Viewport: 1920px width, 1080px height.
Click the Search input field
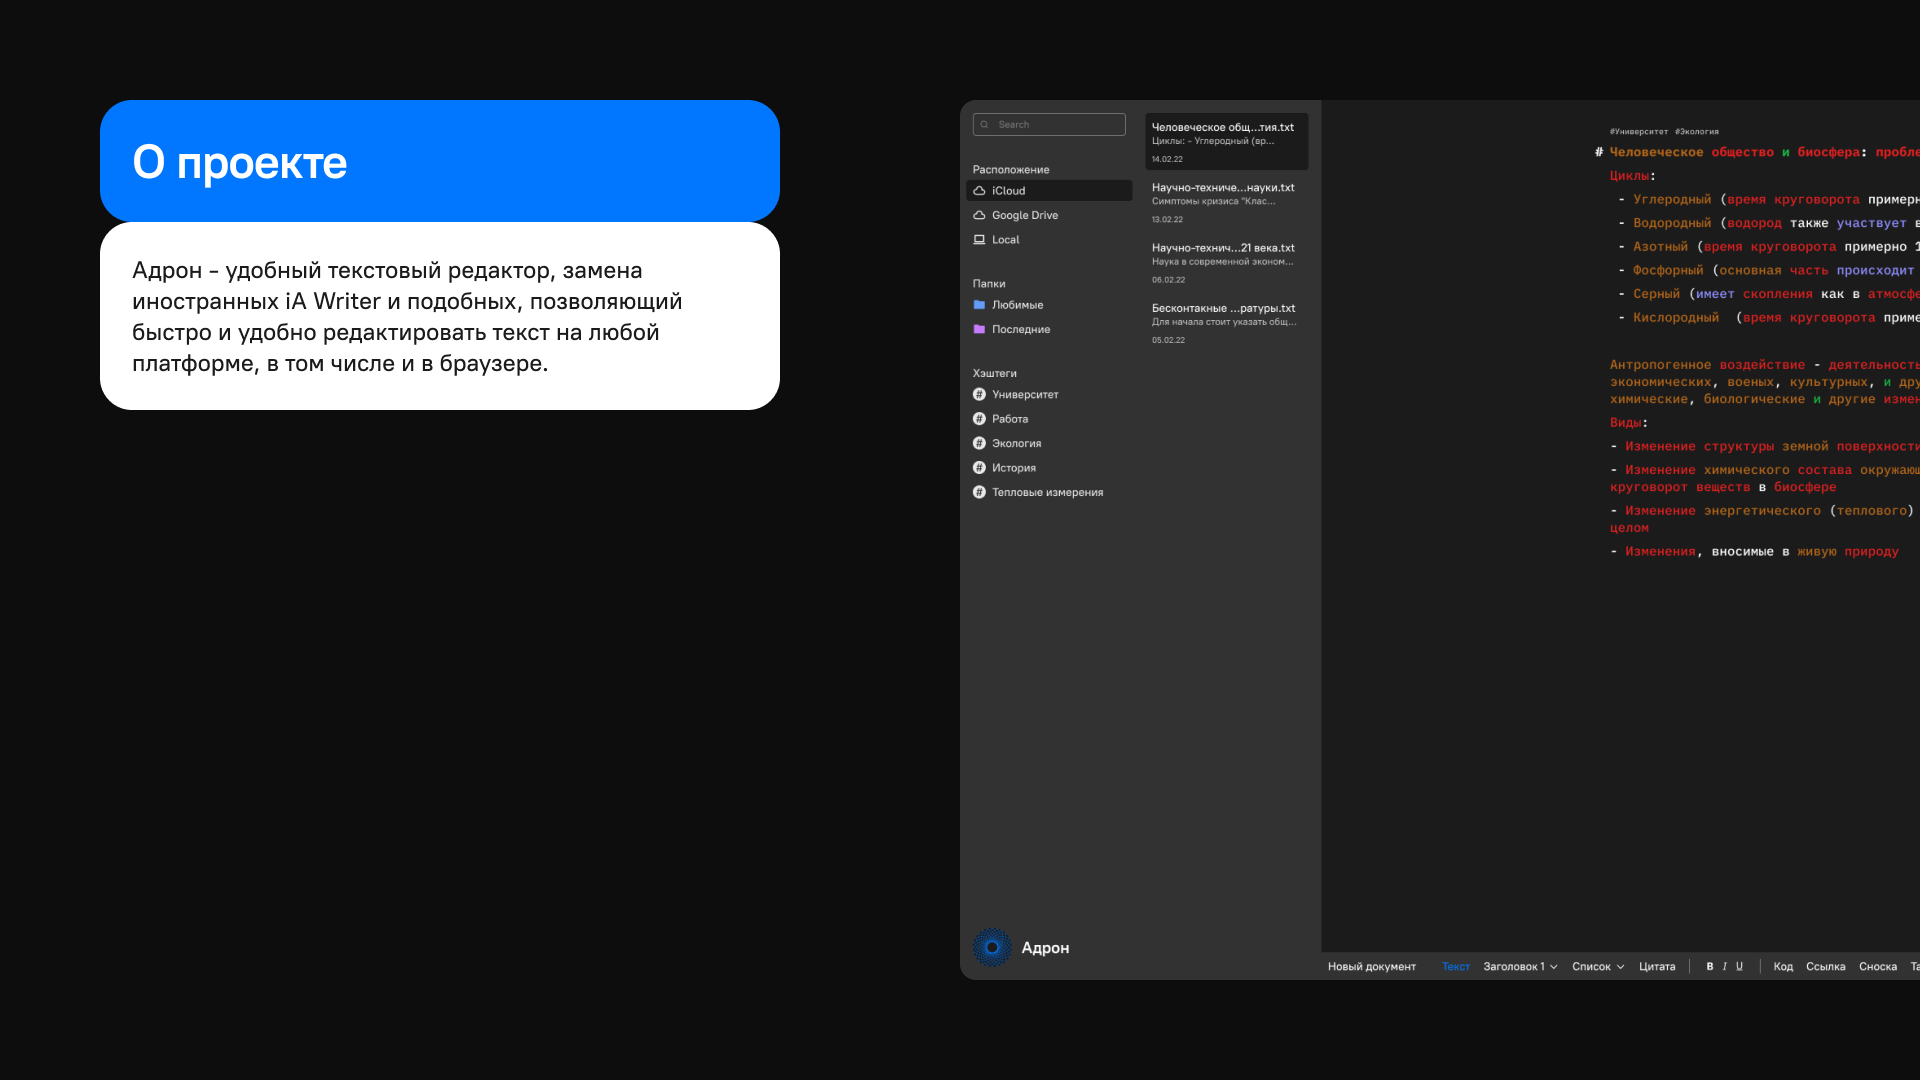pyautogui.click(x=1049, y=124)
